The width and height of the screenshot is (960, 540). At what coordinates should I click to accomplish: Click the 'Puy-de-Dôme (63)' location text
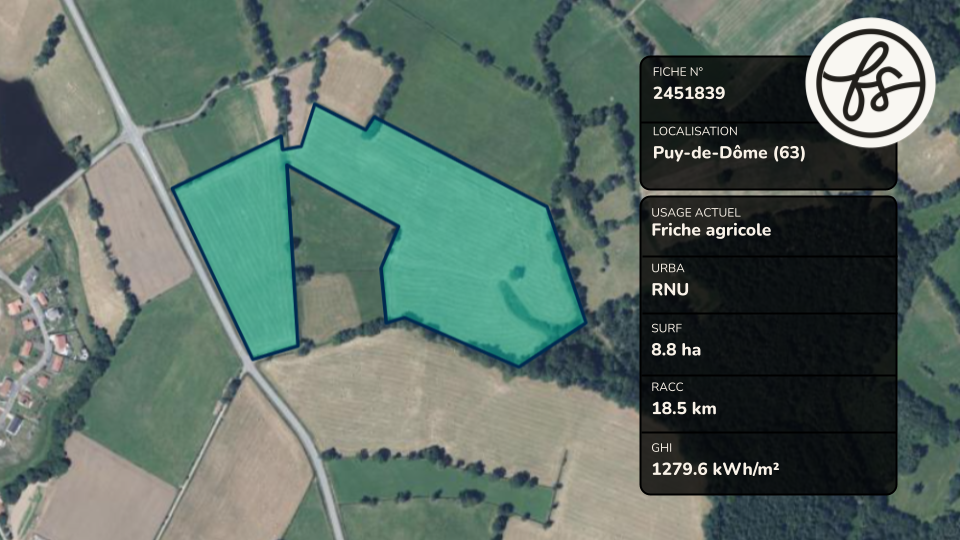(x=729, y=152)
